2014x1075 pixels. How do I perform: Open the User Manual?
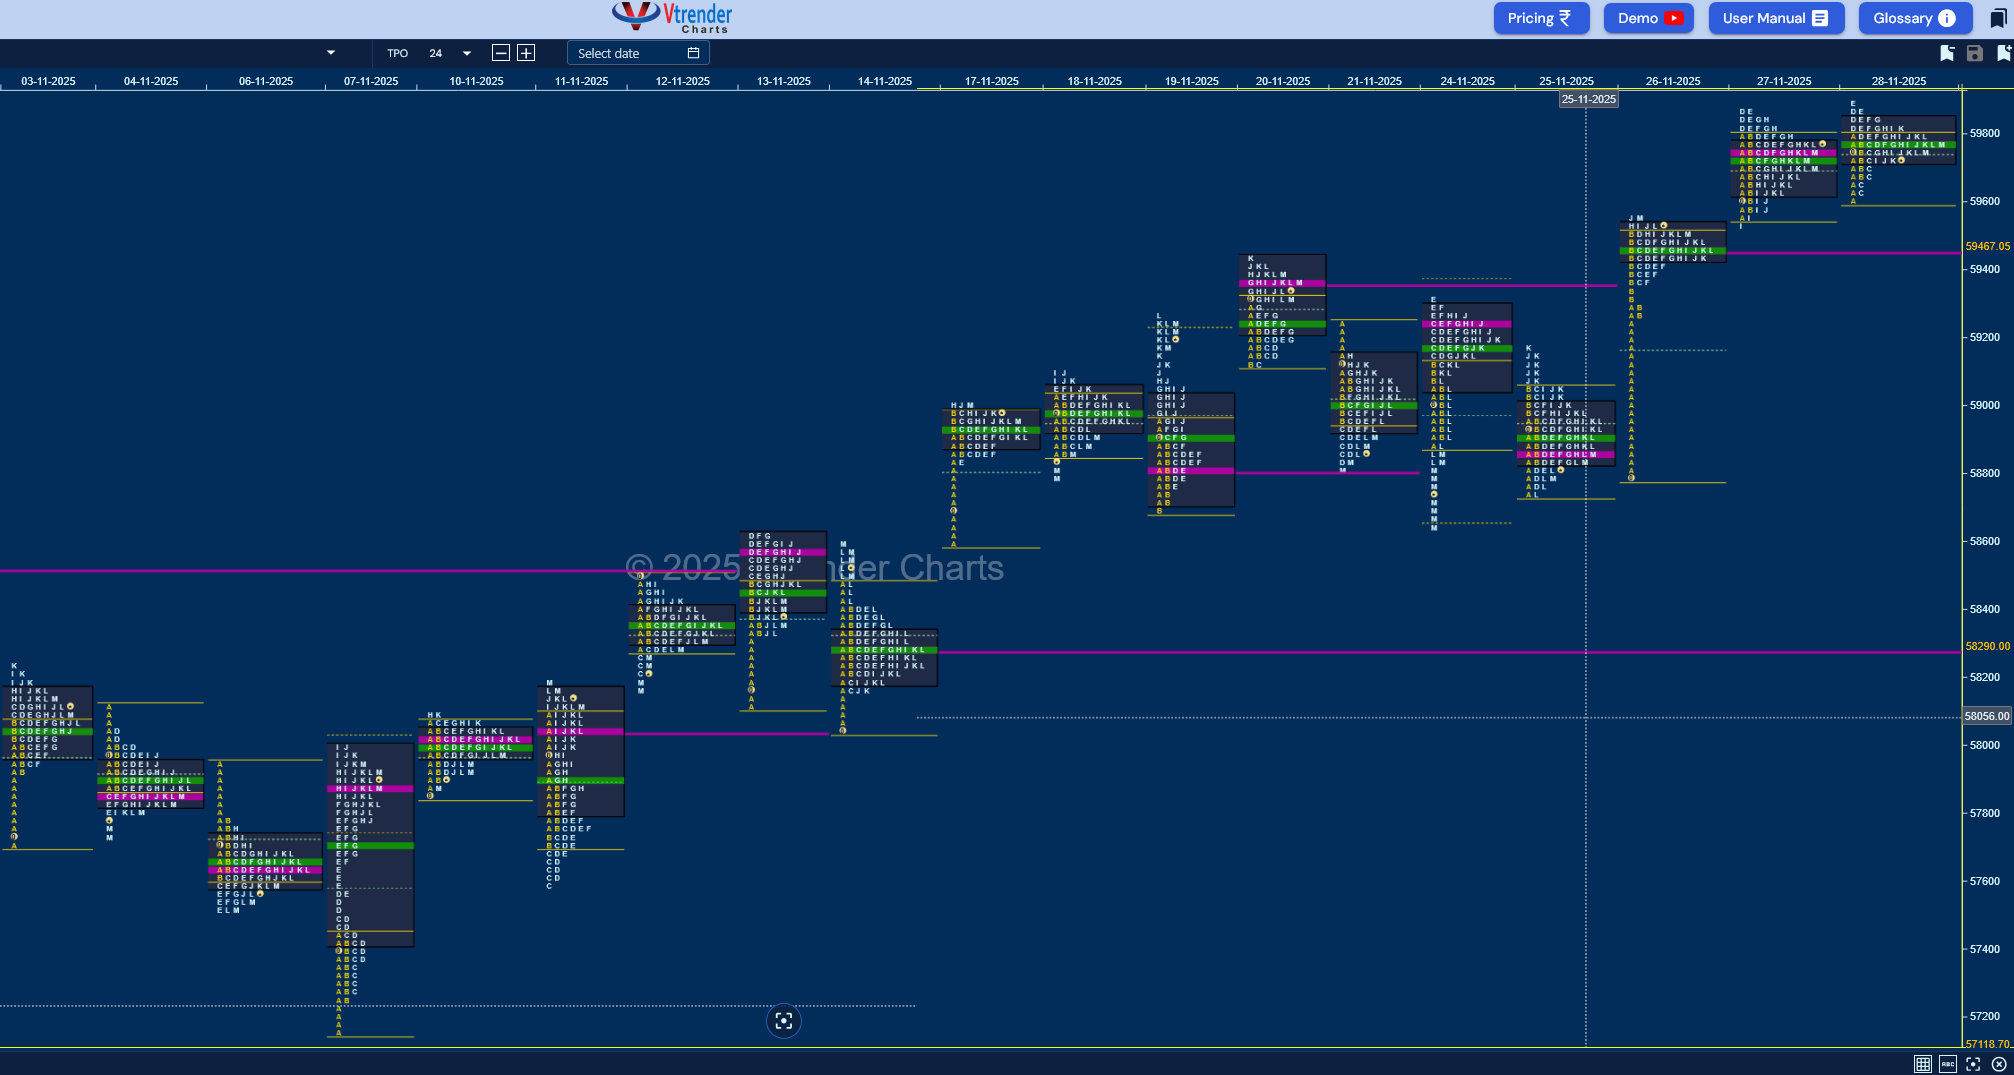[1776, 18]
